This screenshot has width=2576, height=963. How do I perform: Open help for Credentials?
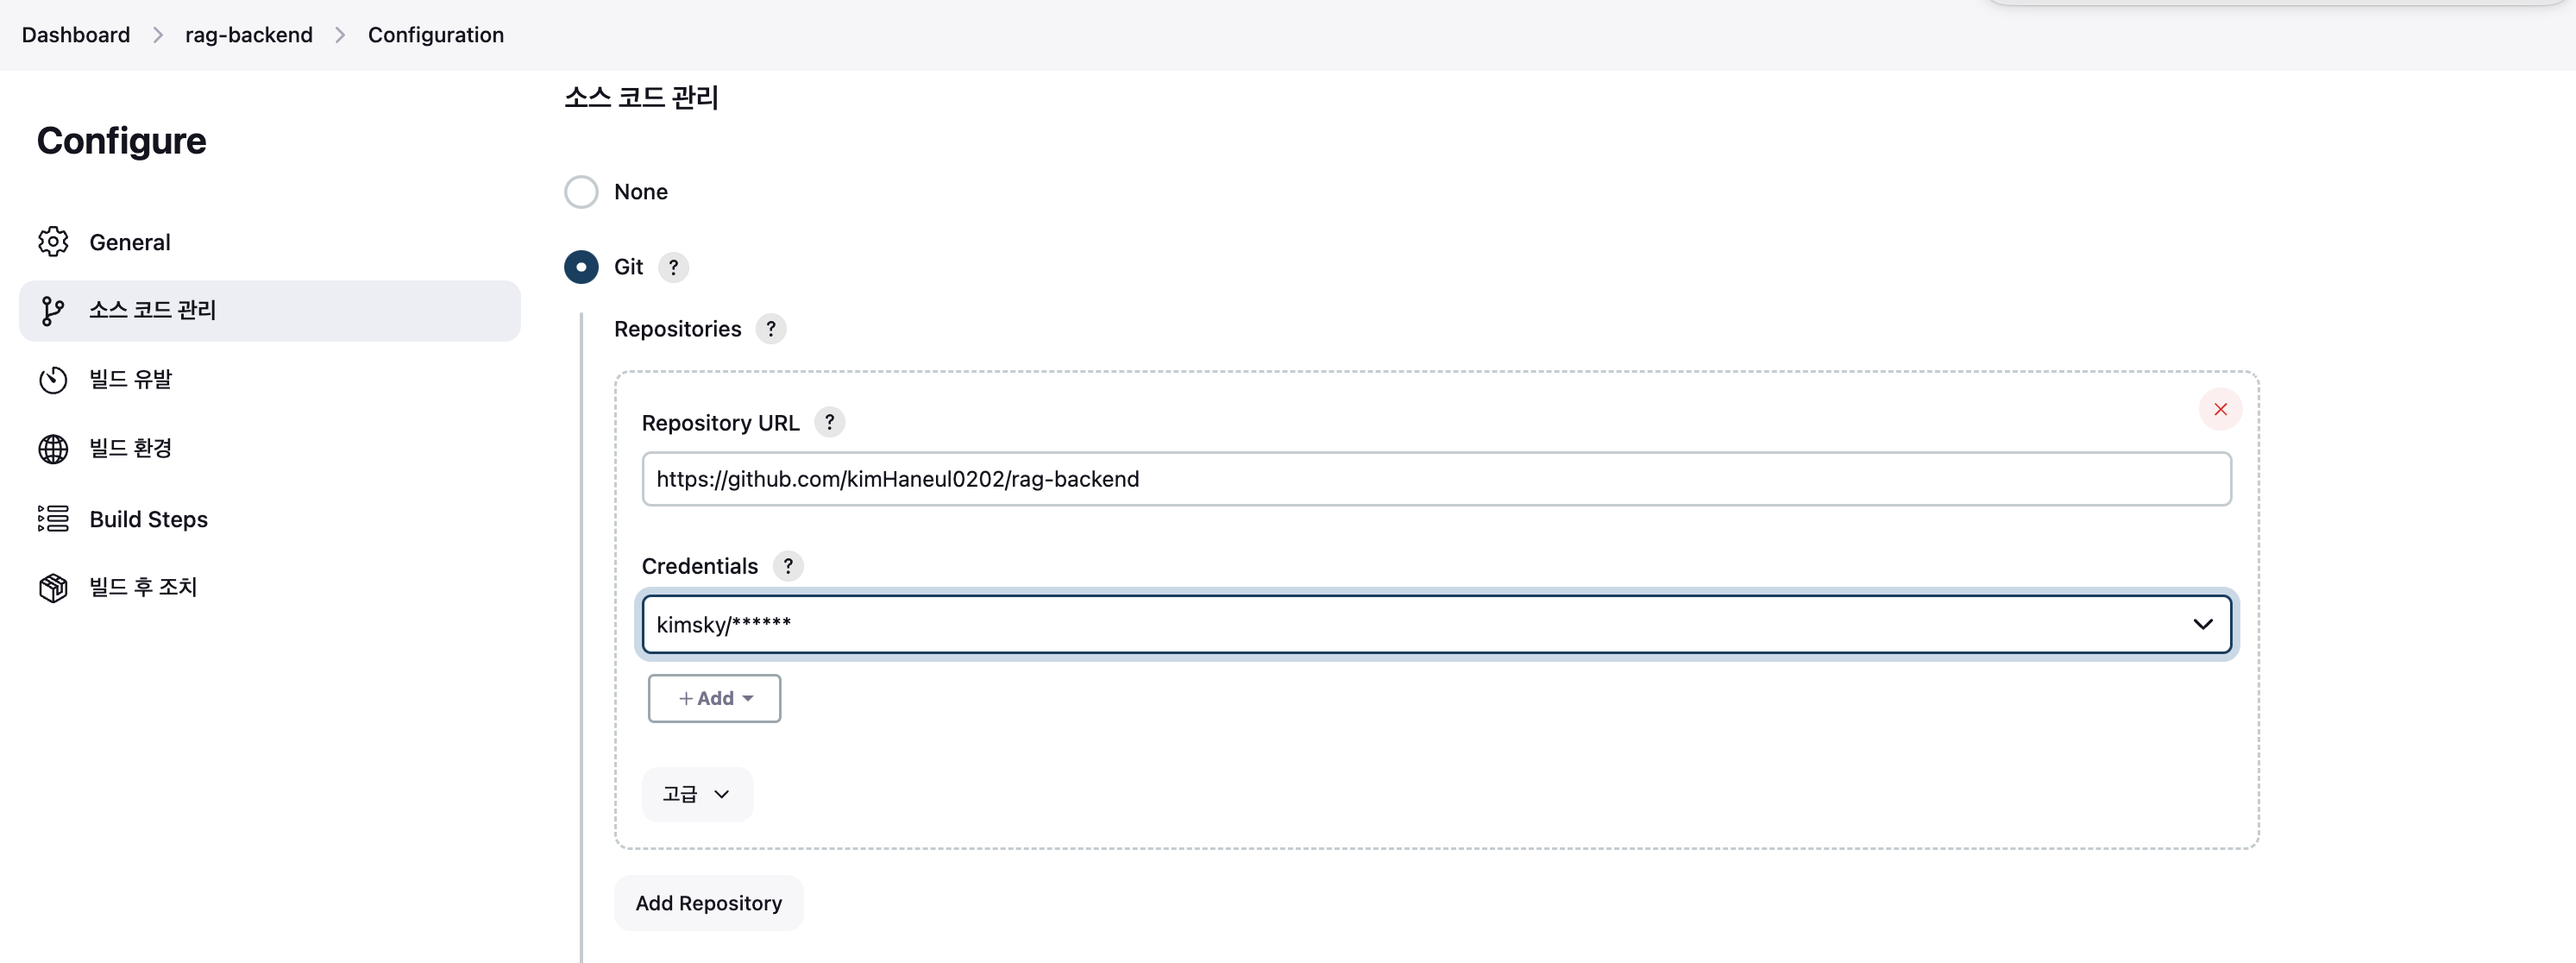(788, 566)
